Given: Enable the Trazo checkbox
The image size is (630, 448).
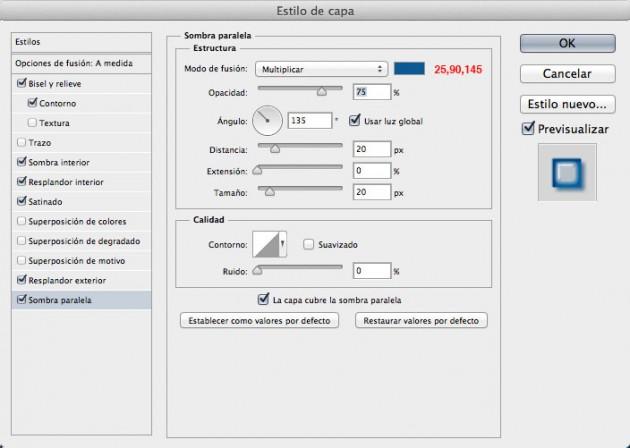Looking at the screenshot, I should coord(22,142).
